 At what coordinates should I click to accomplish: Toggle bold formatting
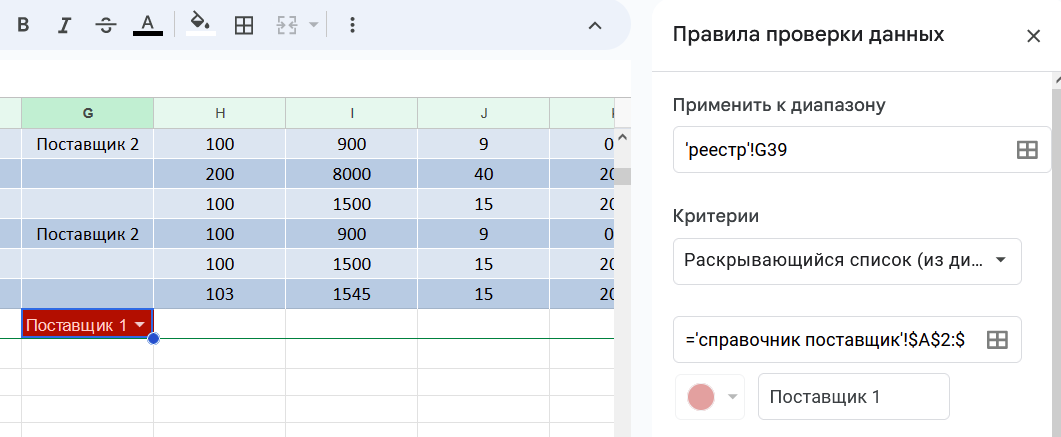coord(23,26)
